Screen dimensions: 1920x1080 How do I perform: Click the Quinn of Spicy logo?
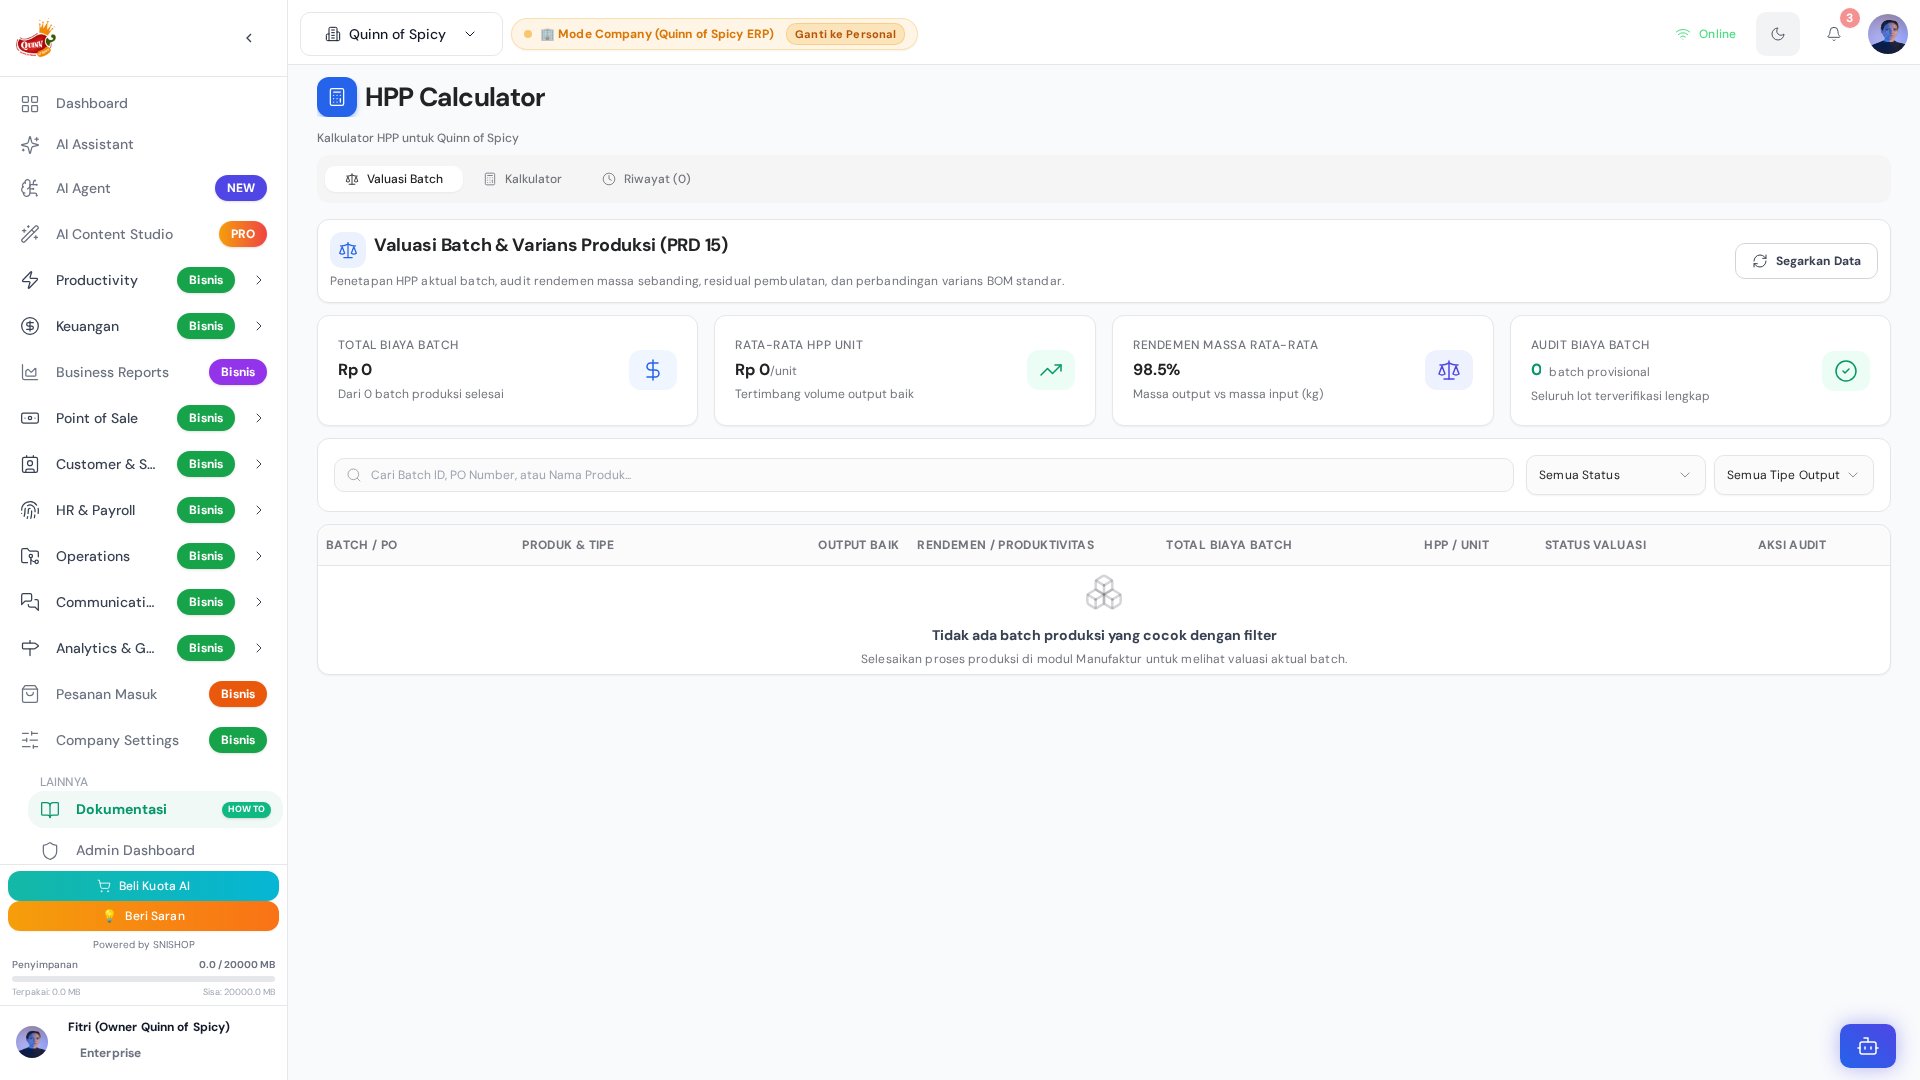[x=36, y=38]
